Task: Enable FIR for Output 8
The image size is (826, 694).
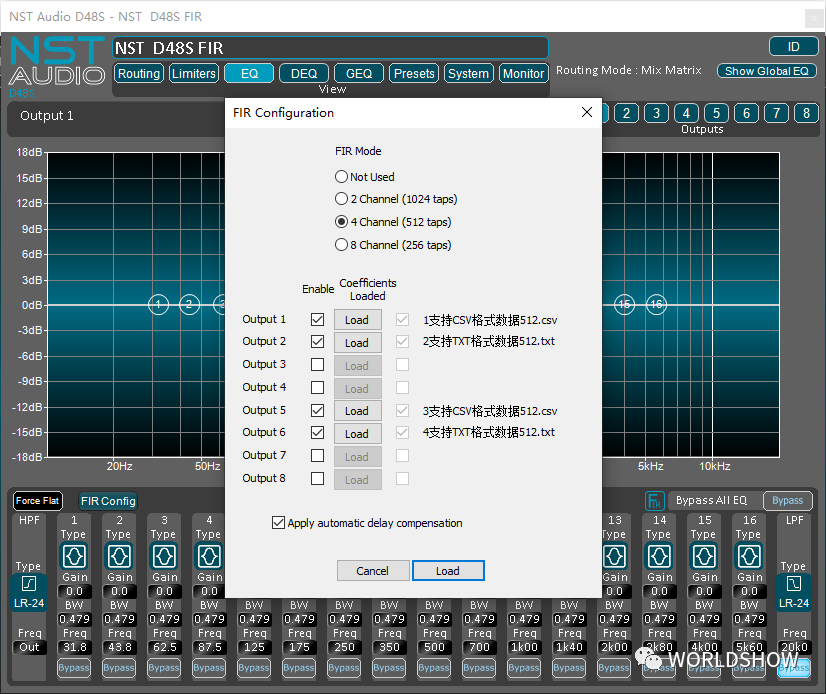Action: (x=318, y=478)
